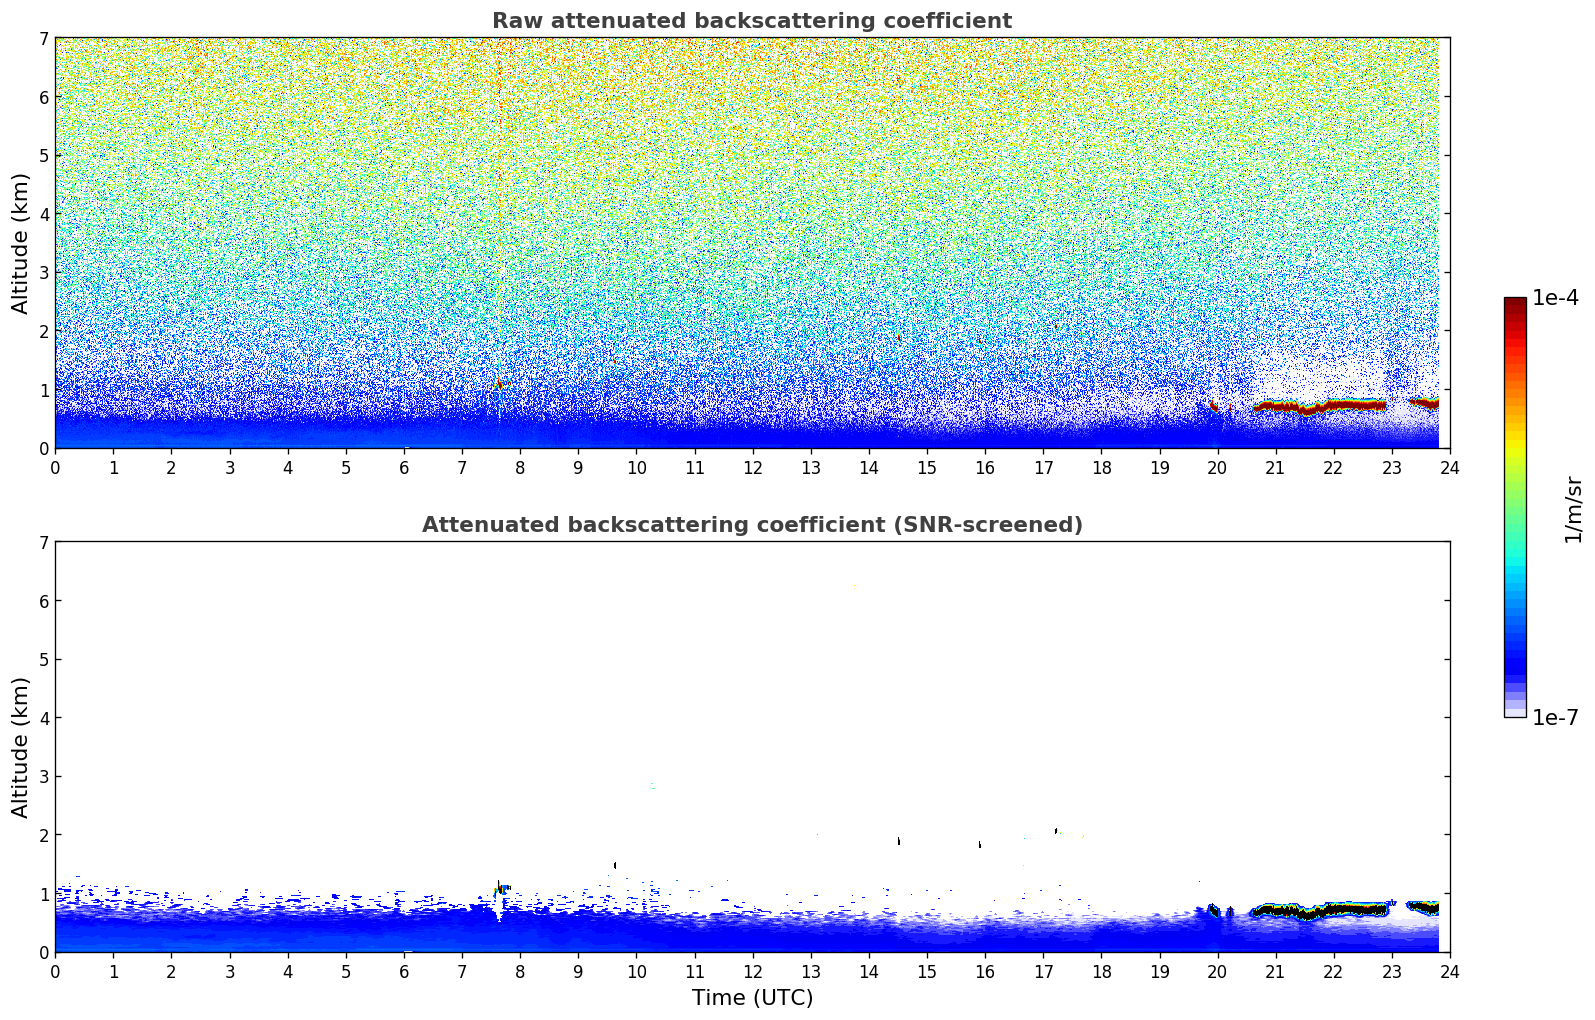Click the black-outlined cloud layer near 22 UTC in bottom plot
This screenshot has height=1020, width=1595.
click(1320, 910)
